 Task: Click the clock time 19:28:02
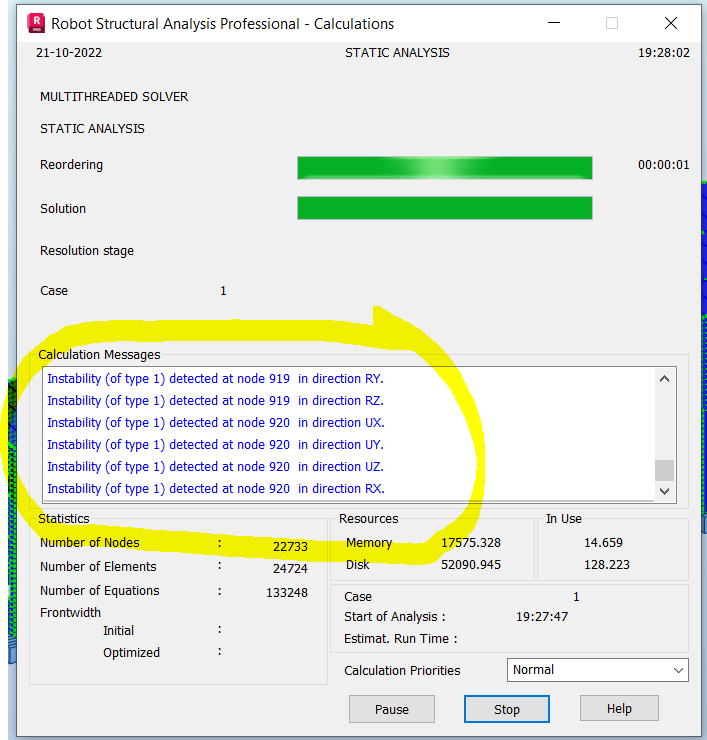point(664,52)
